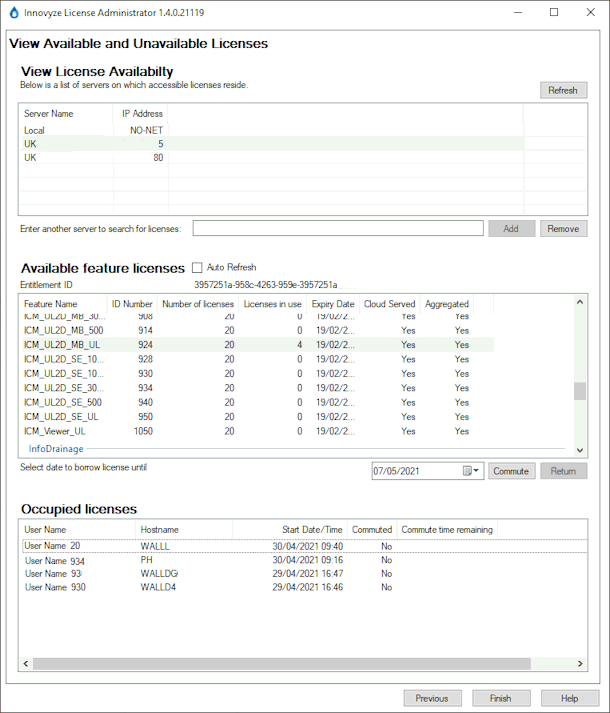Sort by Commuted column header
The height and width of the screenshot is (713, 610).
pyautogui.click(x=372, y=530)
